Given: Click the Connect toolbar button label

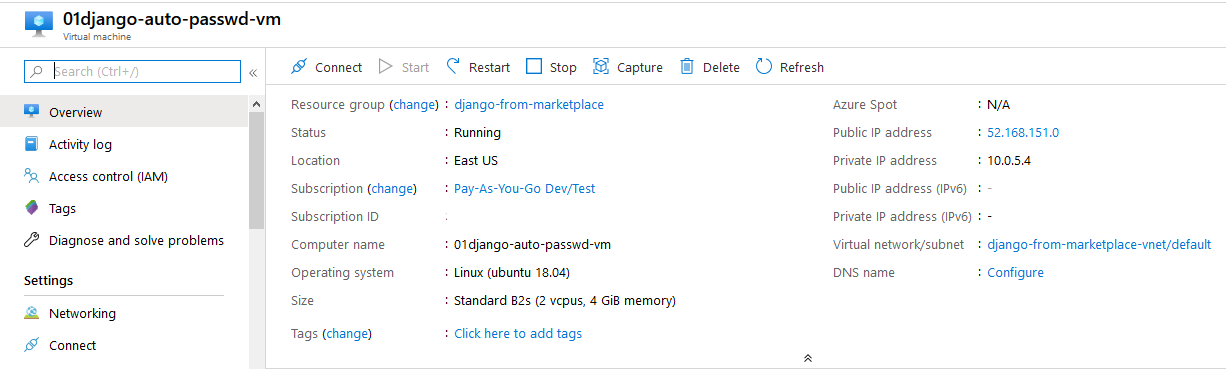Looking at the screenshot, I should coord(338,67).
